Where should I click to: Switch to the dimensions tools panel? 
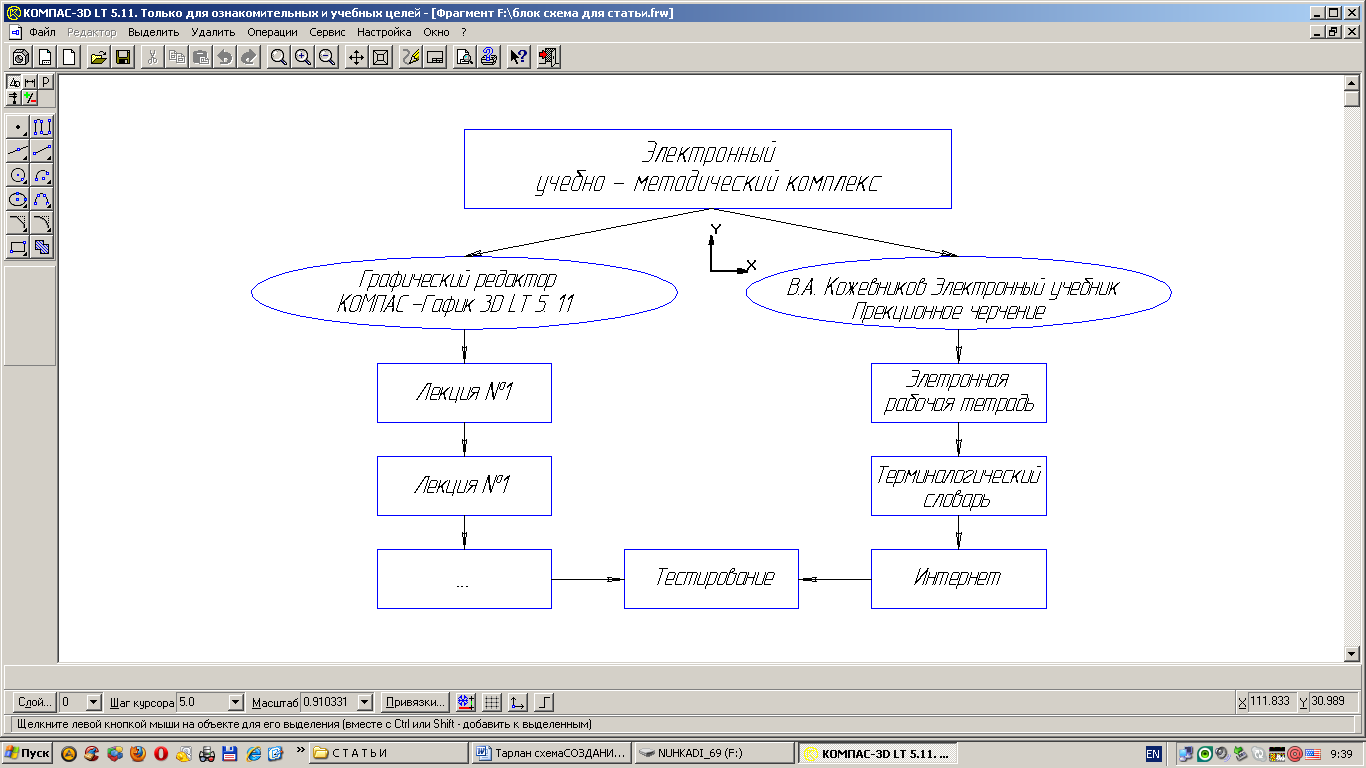coord(30,82)
